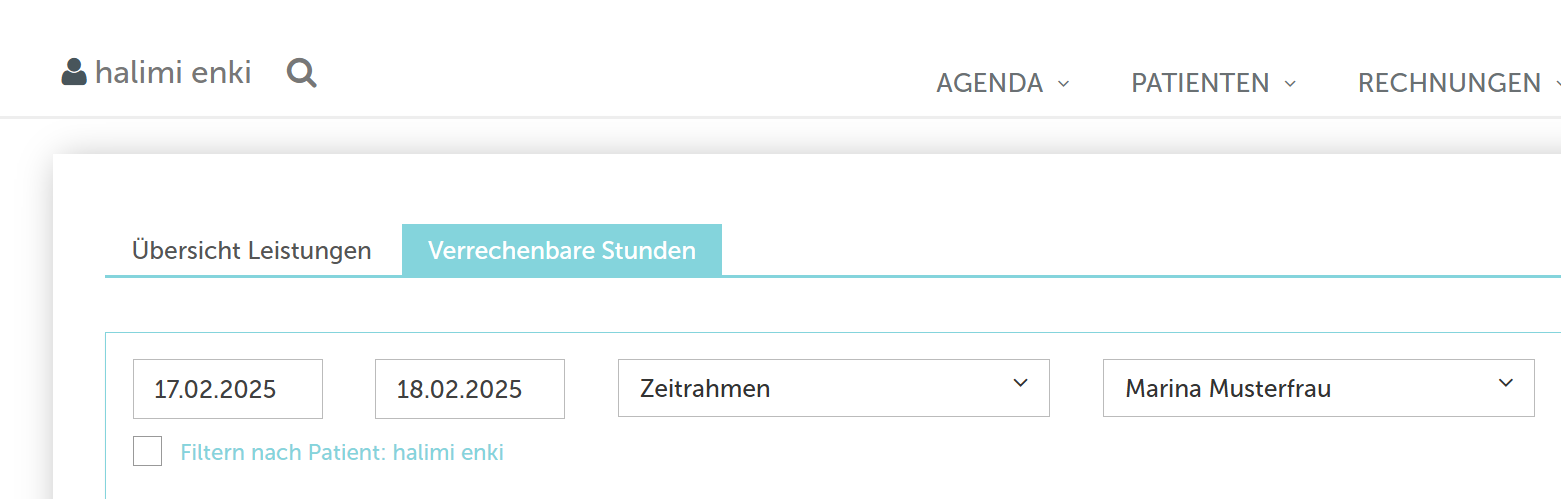
Task: Click the arrow inside Zeitrahmen box
Action: [x=1020, y=383]
